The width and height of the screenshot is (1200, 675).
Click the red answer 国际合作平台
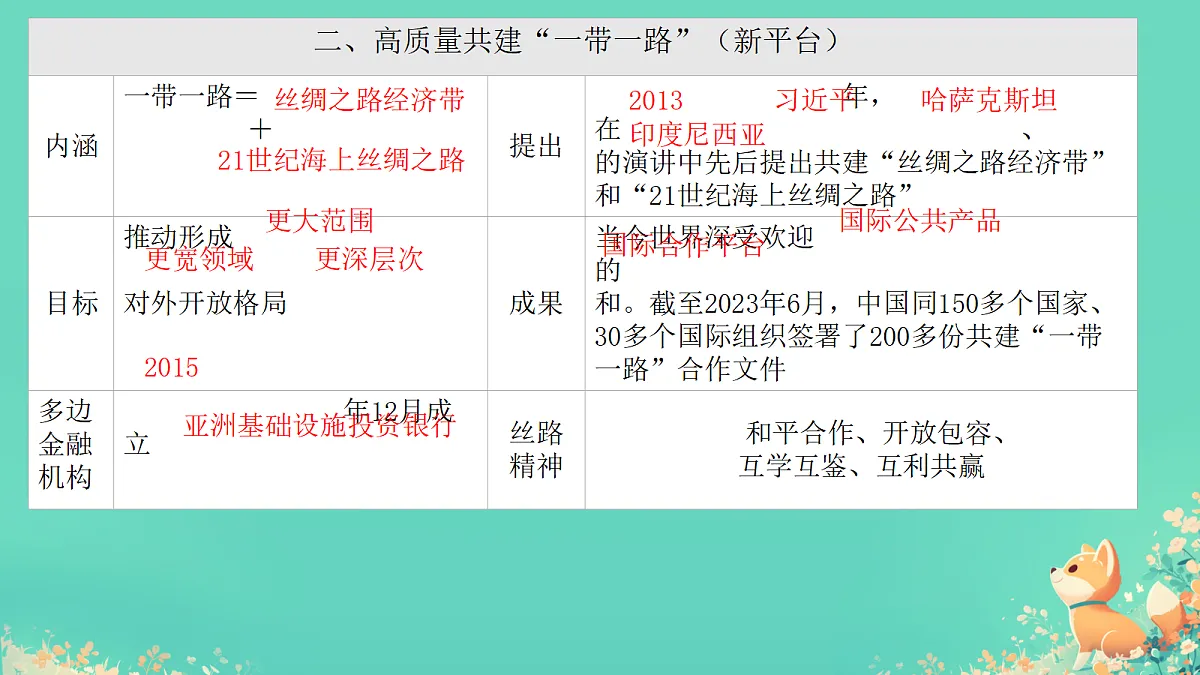pos(683,246)
